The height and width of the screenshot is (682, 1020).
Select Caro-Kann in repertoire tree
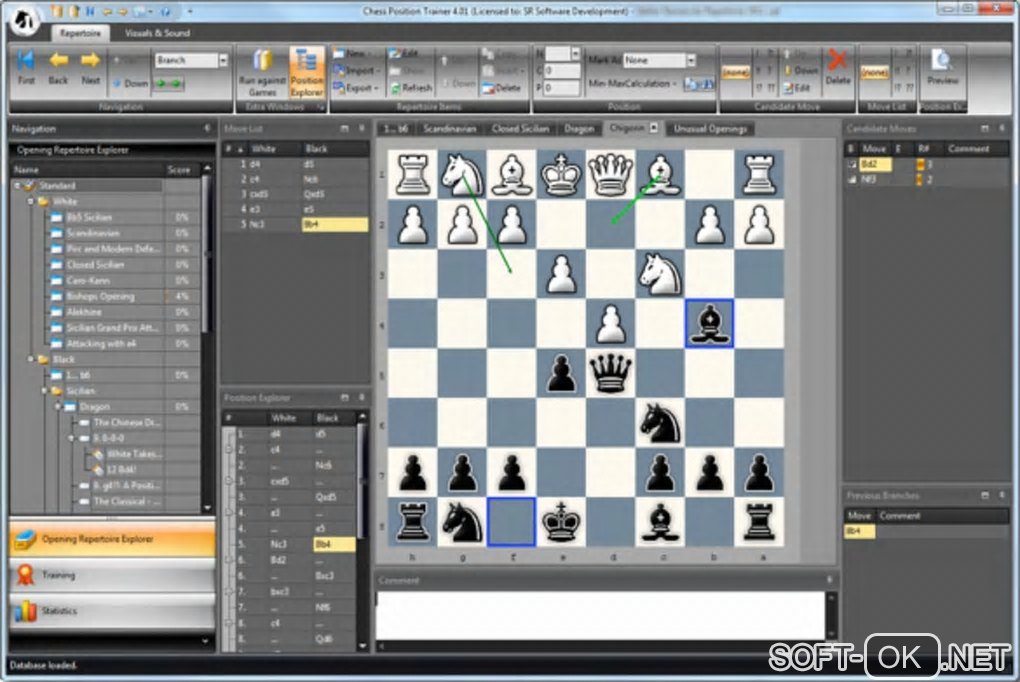point(88,280)
